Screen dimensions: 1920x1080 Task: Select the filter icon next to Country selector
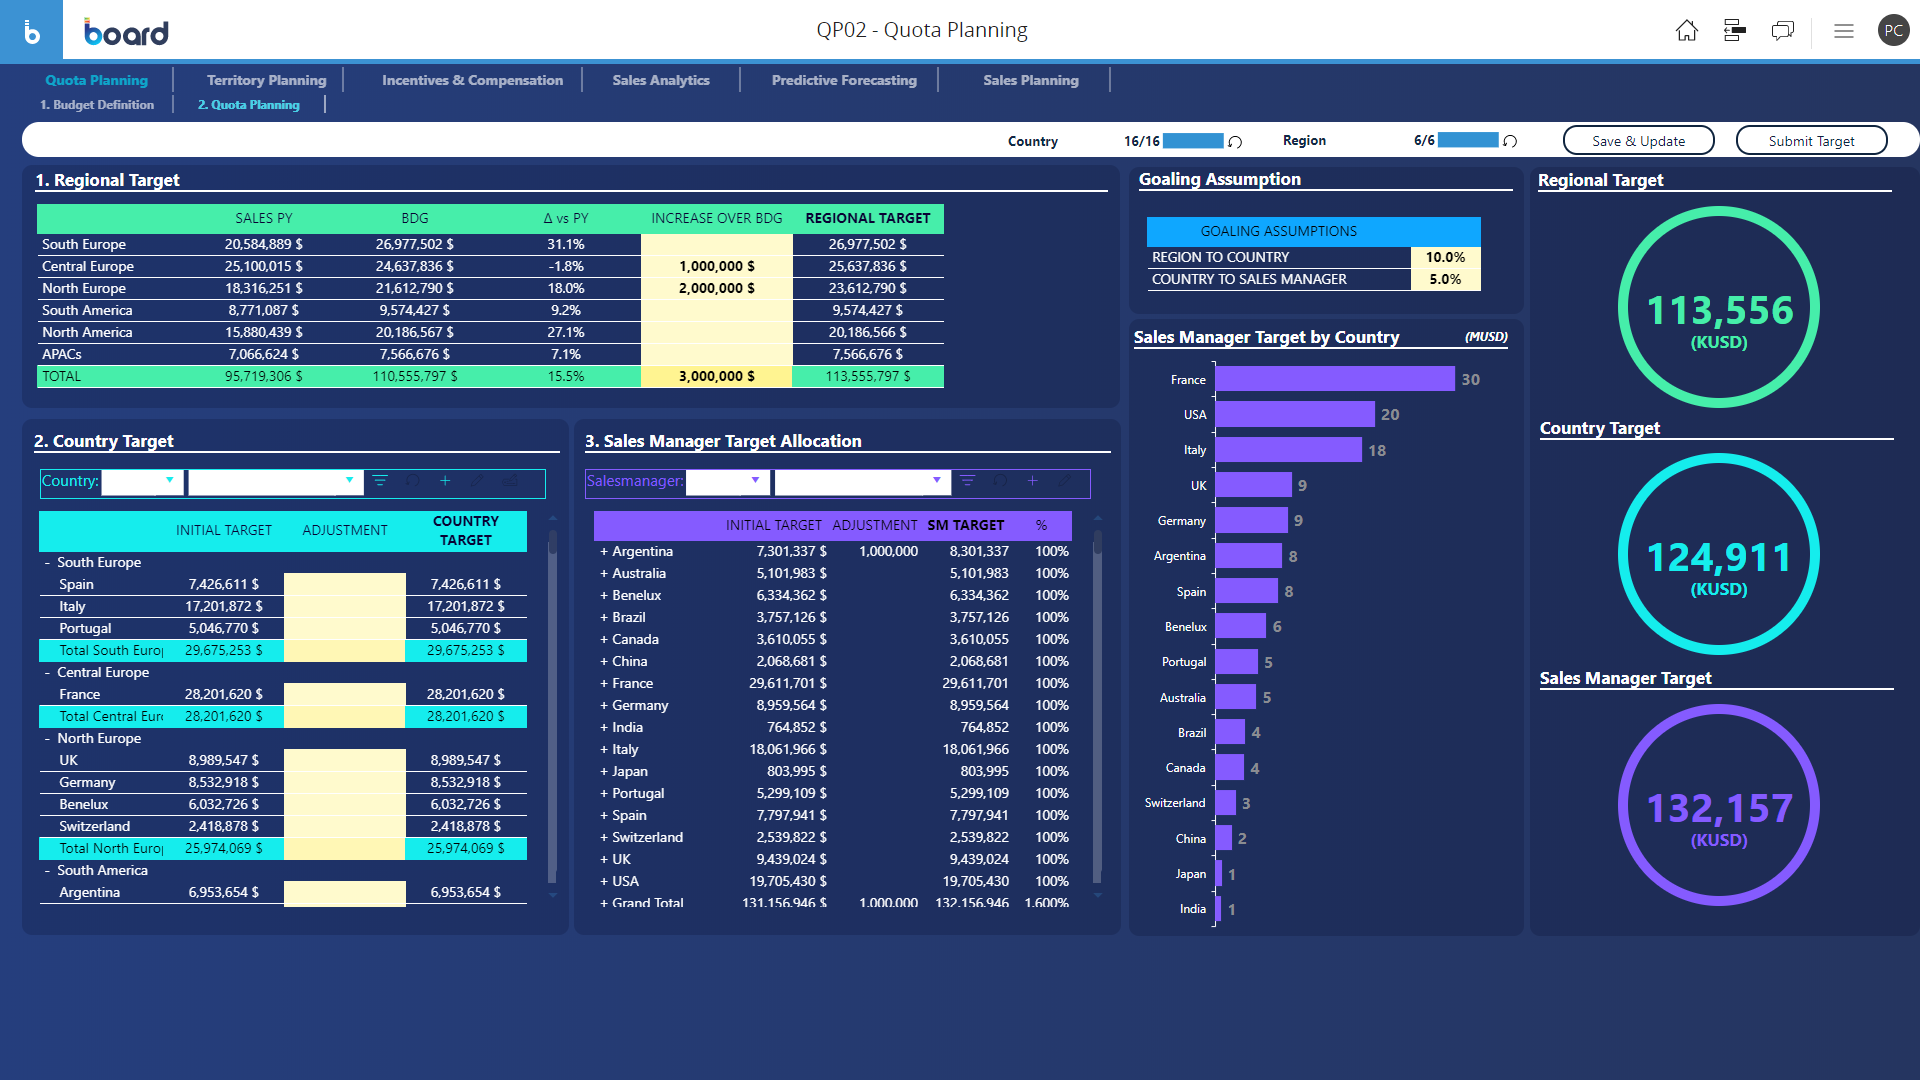pyautogui.click(x=381, y=481)
